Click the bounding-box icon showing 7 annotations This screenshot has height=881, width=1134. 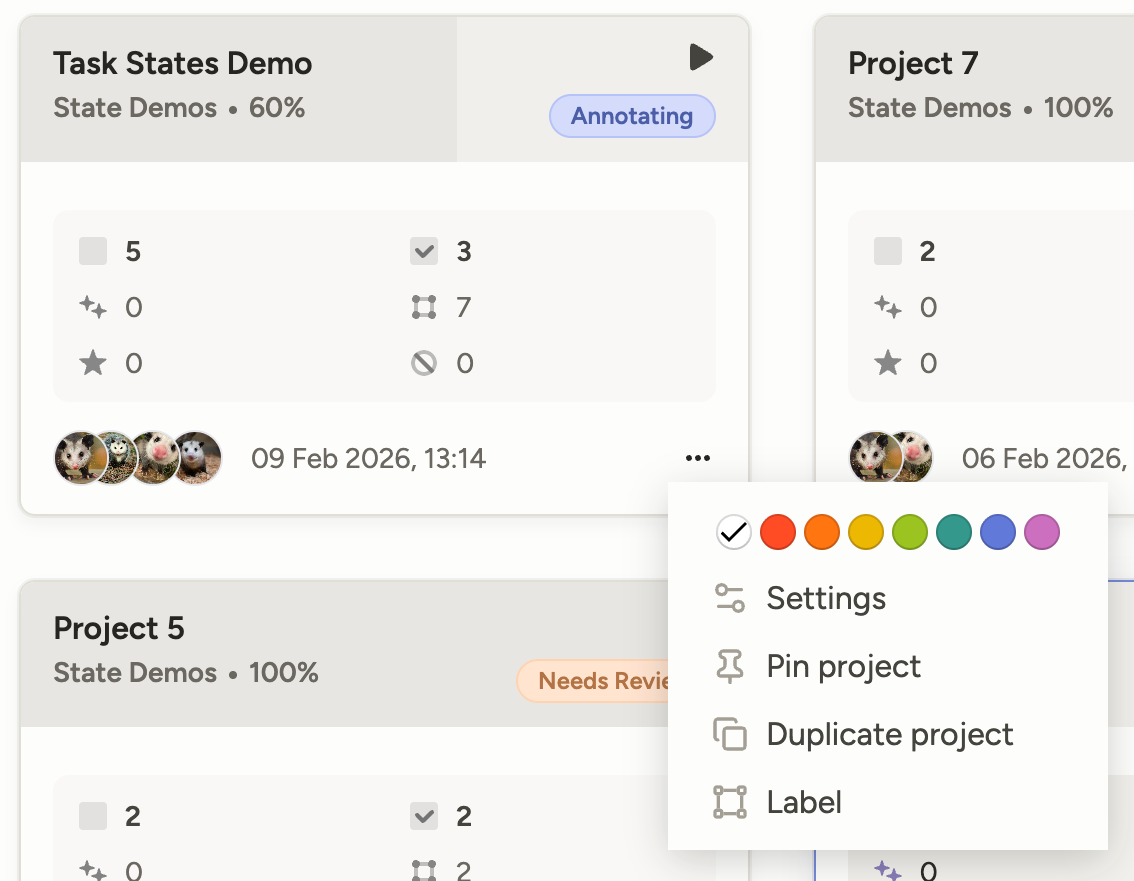tap(424, 307)
